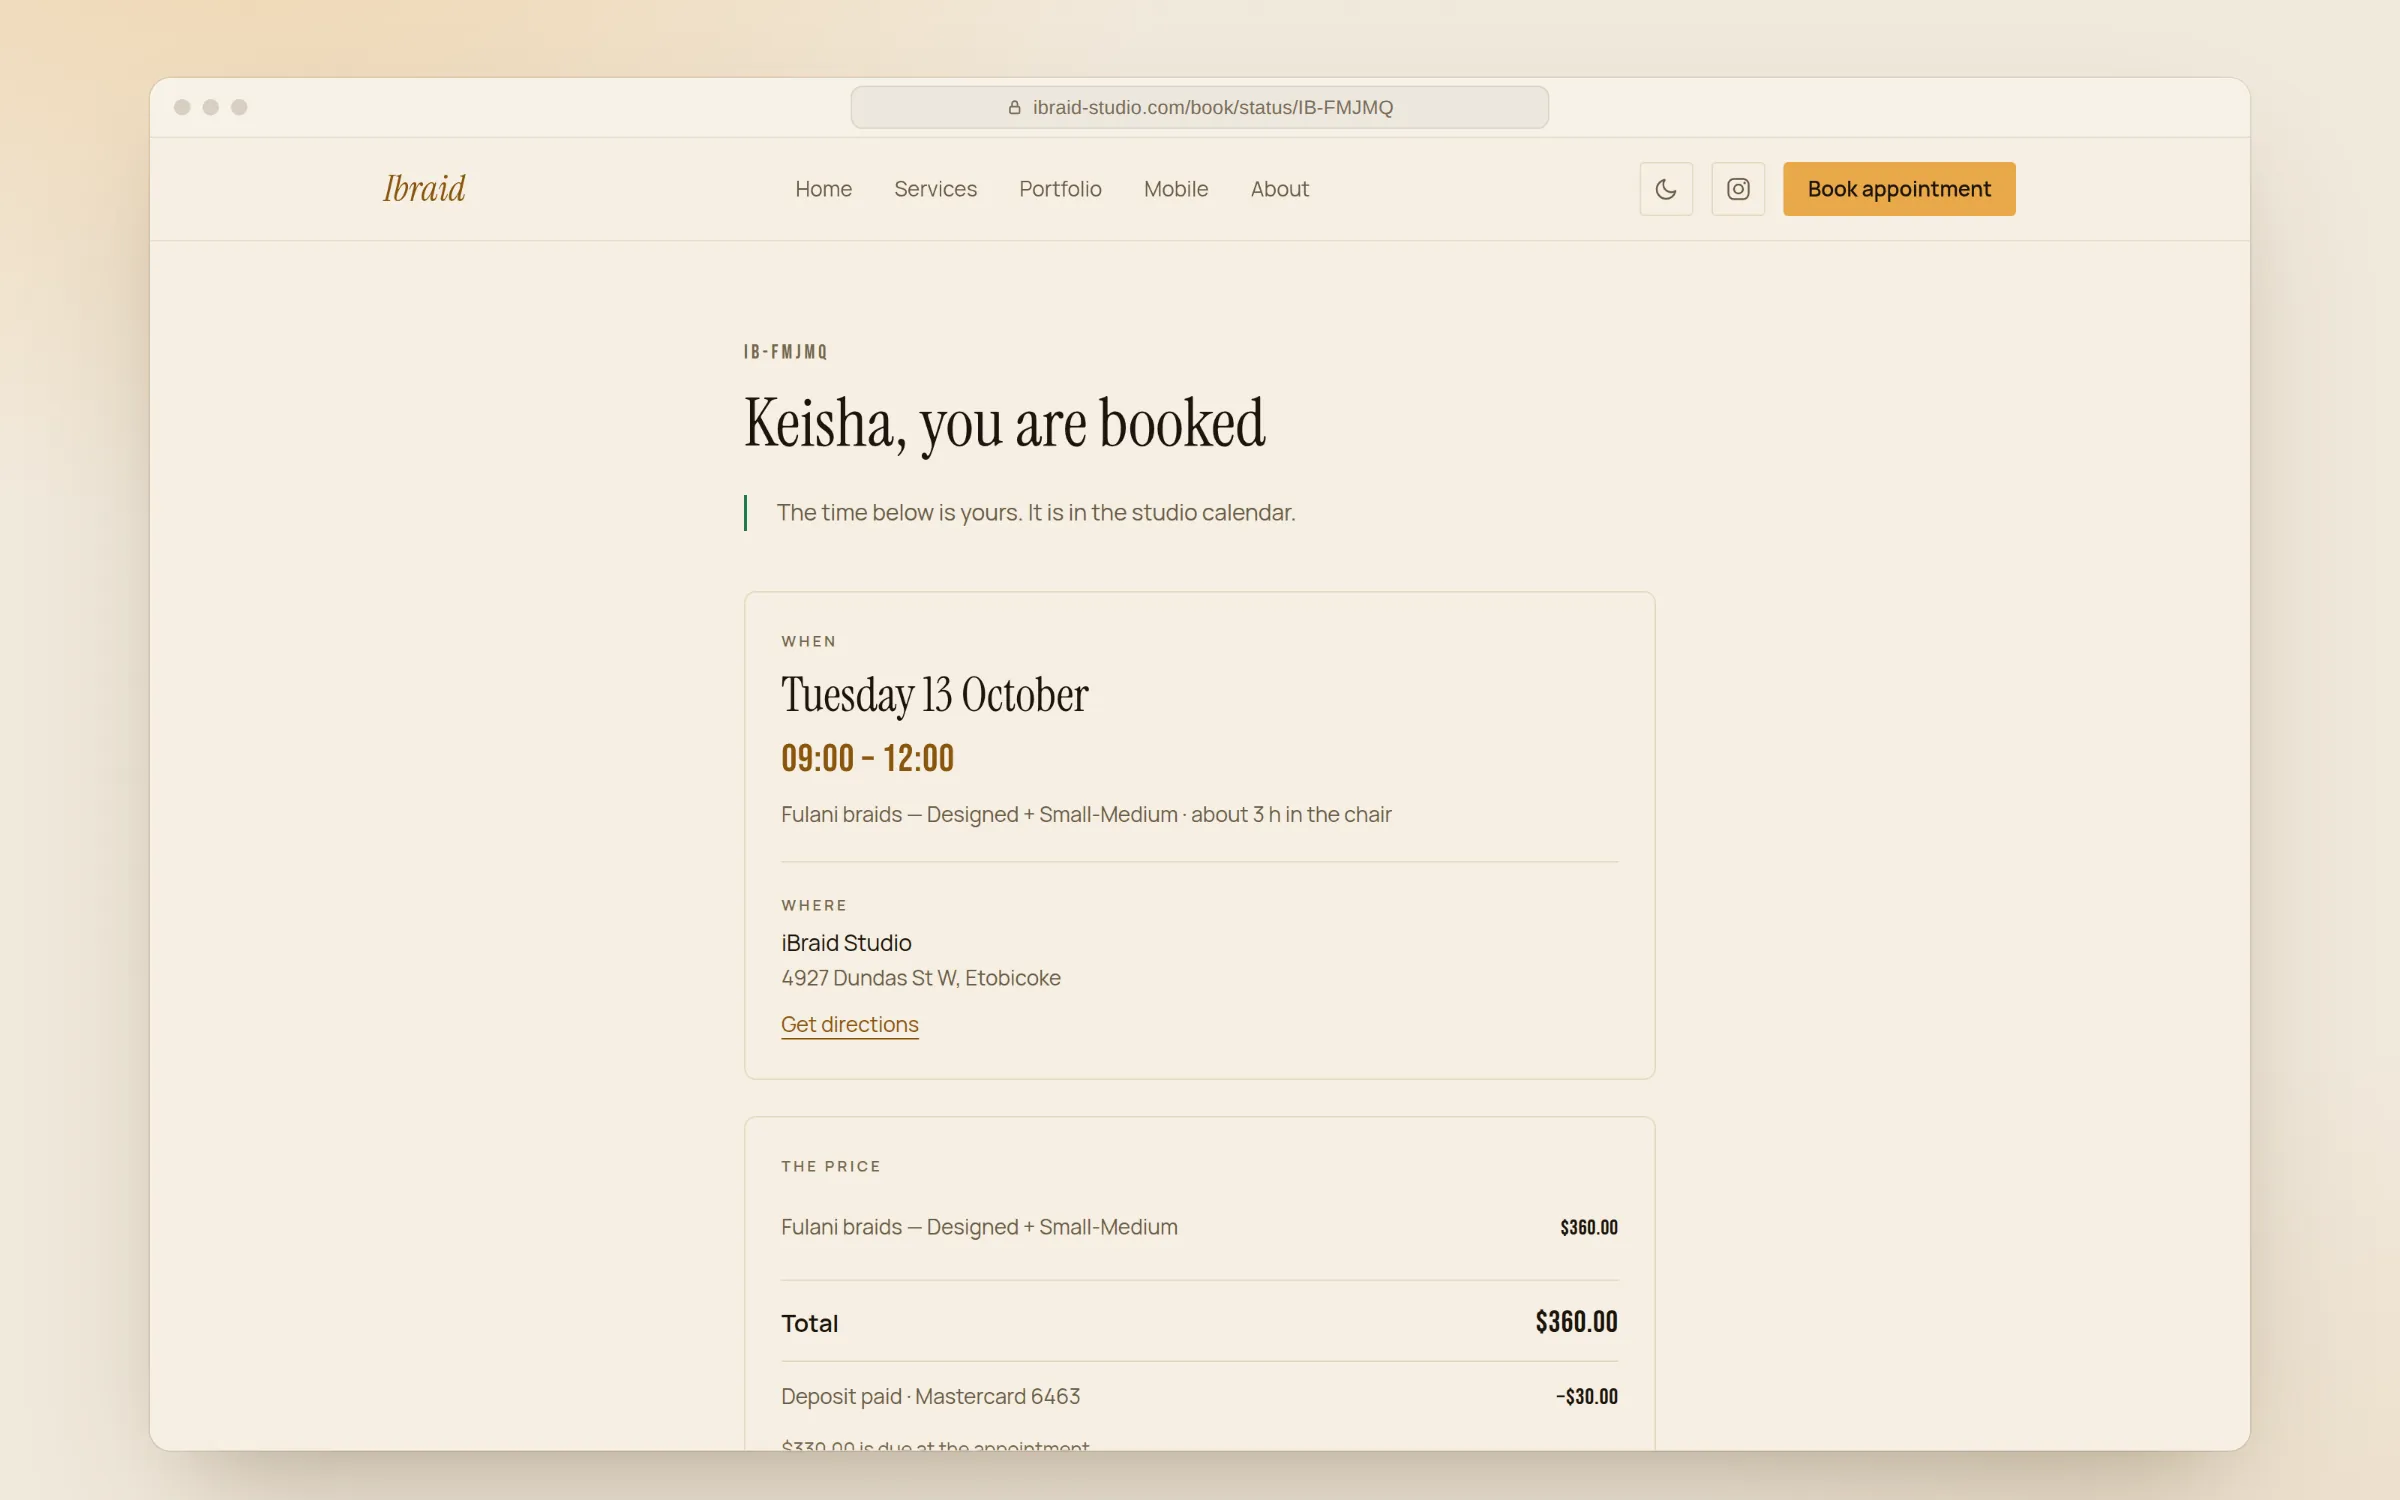
Task: Click the studio calendar confirmation note
Action: coord(1035,513)
